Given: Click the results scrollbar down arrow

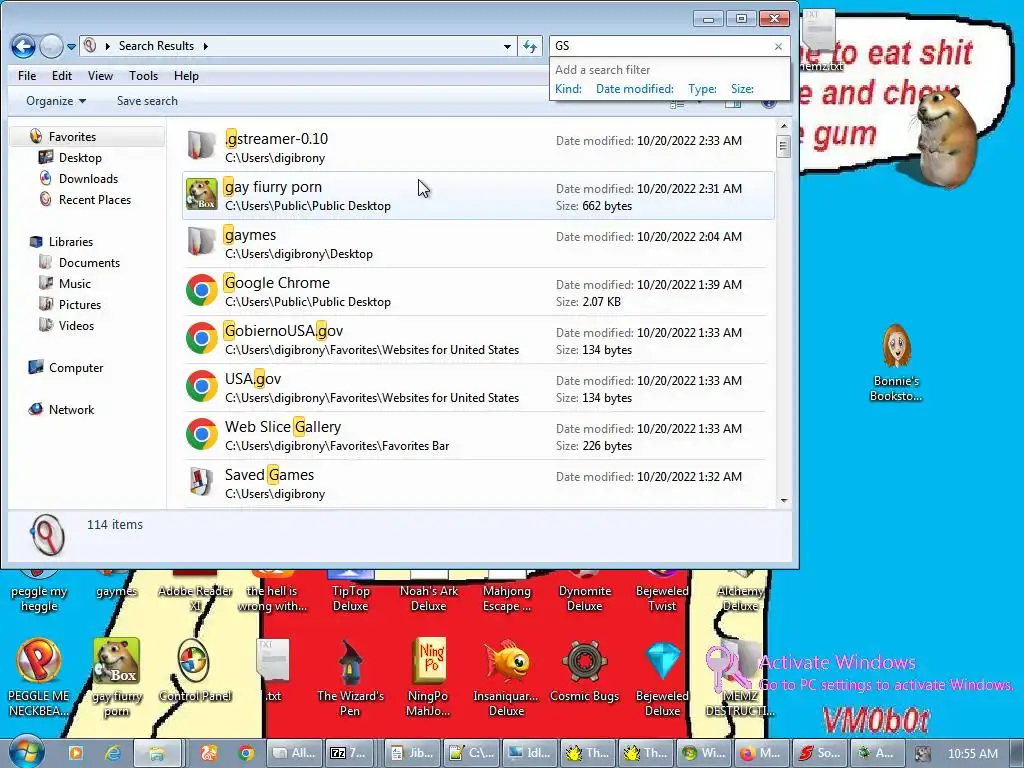Looking at the screenshot, I should 784,501.
